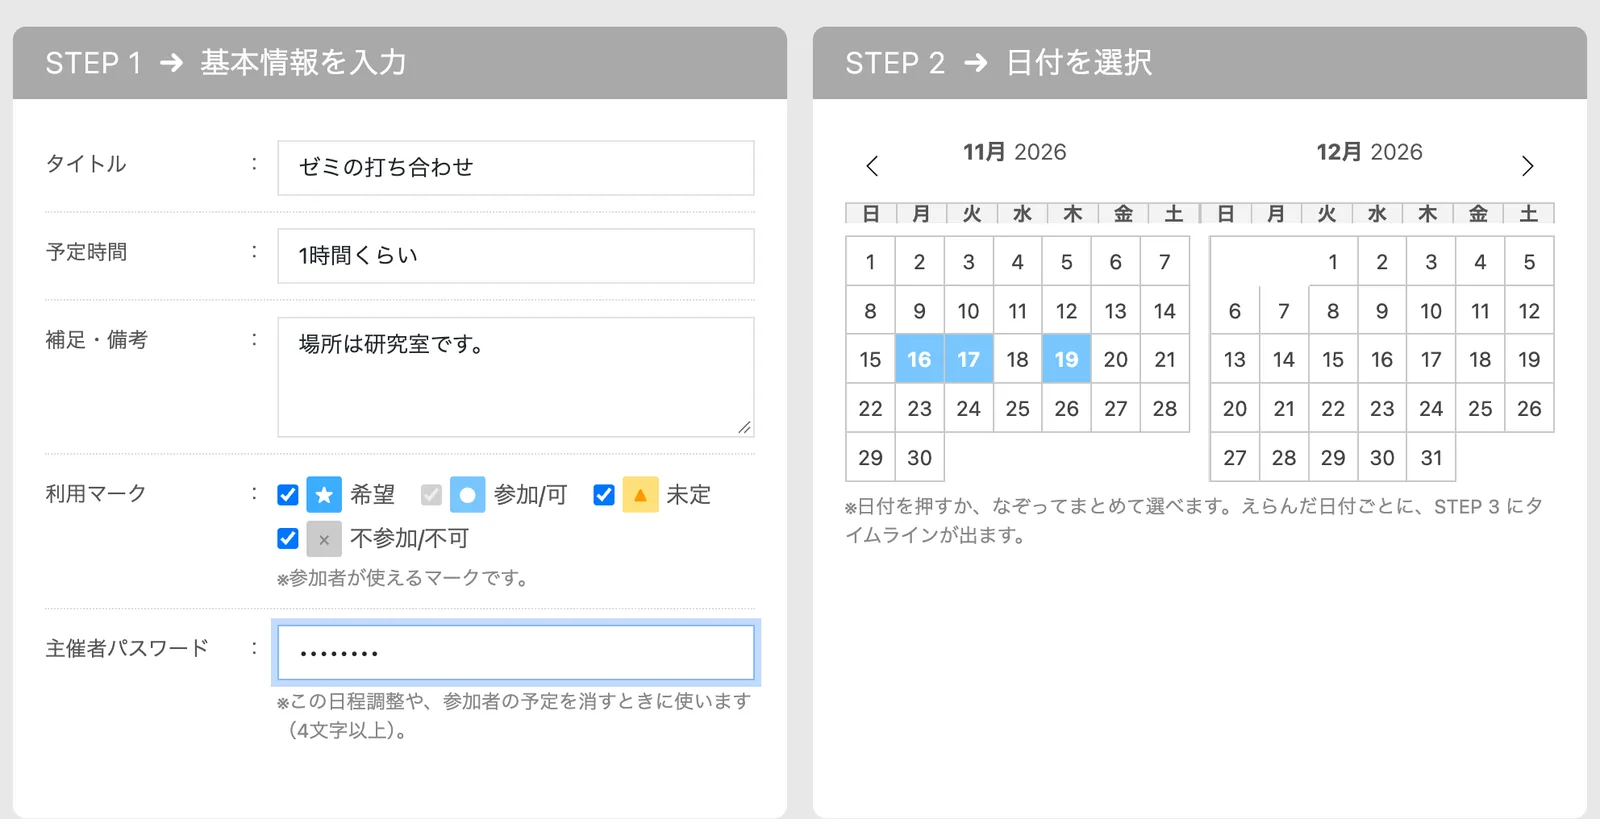Click the blue star 希望 mark icon
Image resolution: width=1600 pixels, height=819 pixels.
click(x=324, y=495)
